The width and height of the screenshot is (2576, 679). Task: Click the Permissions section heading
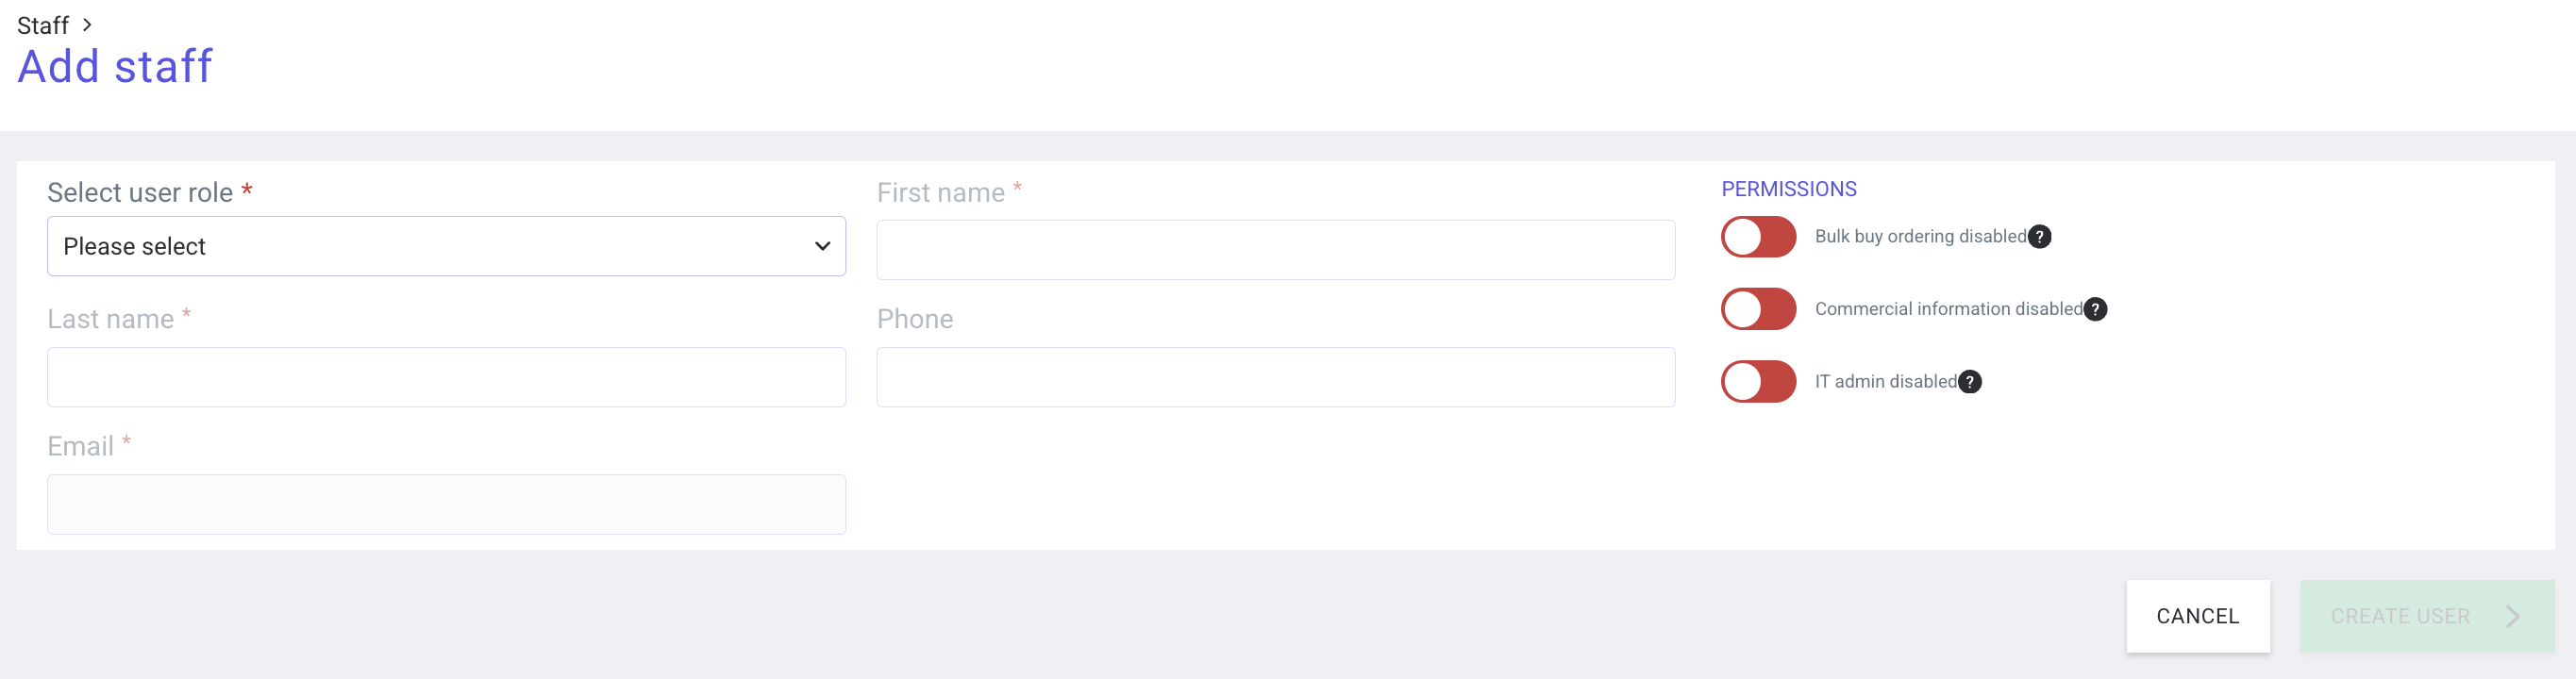point(1788,189)
